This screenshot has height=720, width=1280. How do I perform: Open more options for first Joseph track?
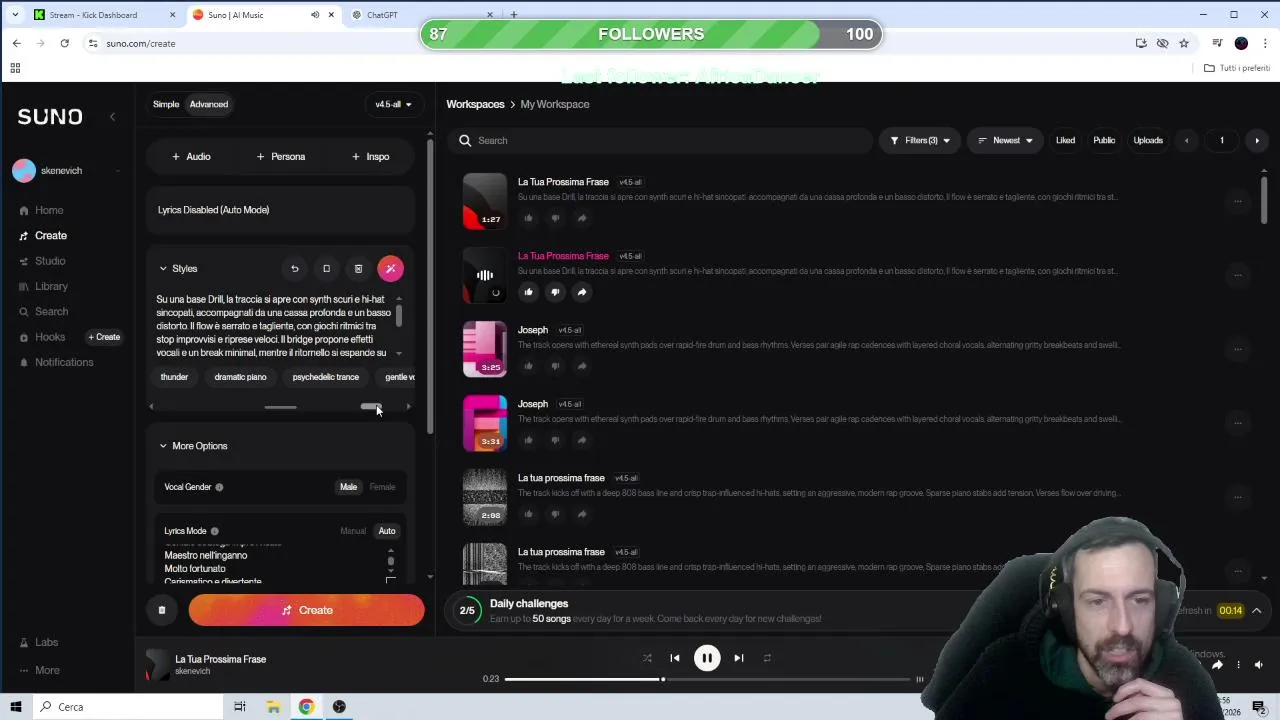1238,349
